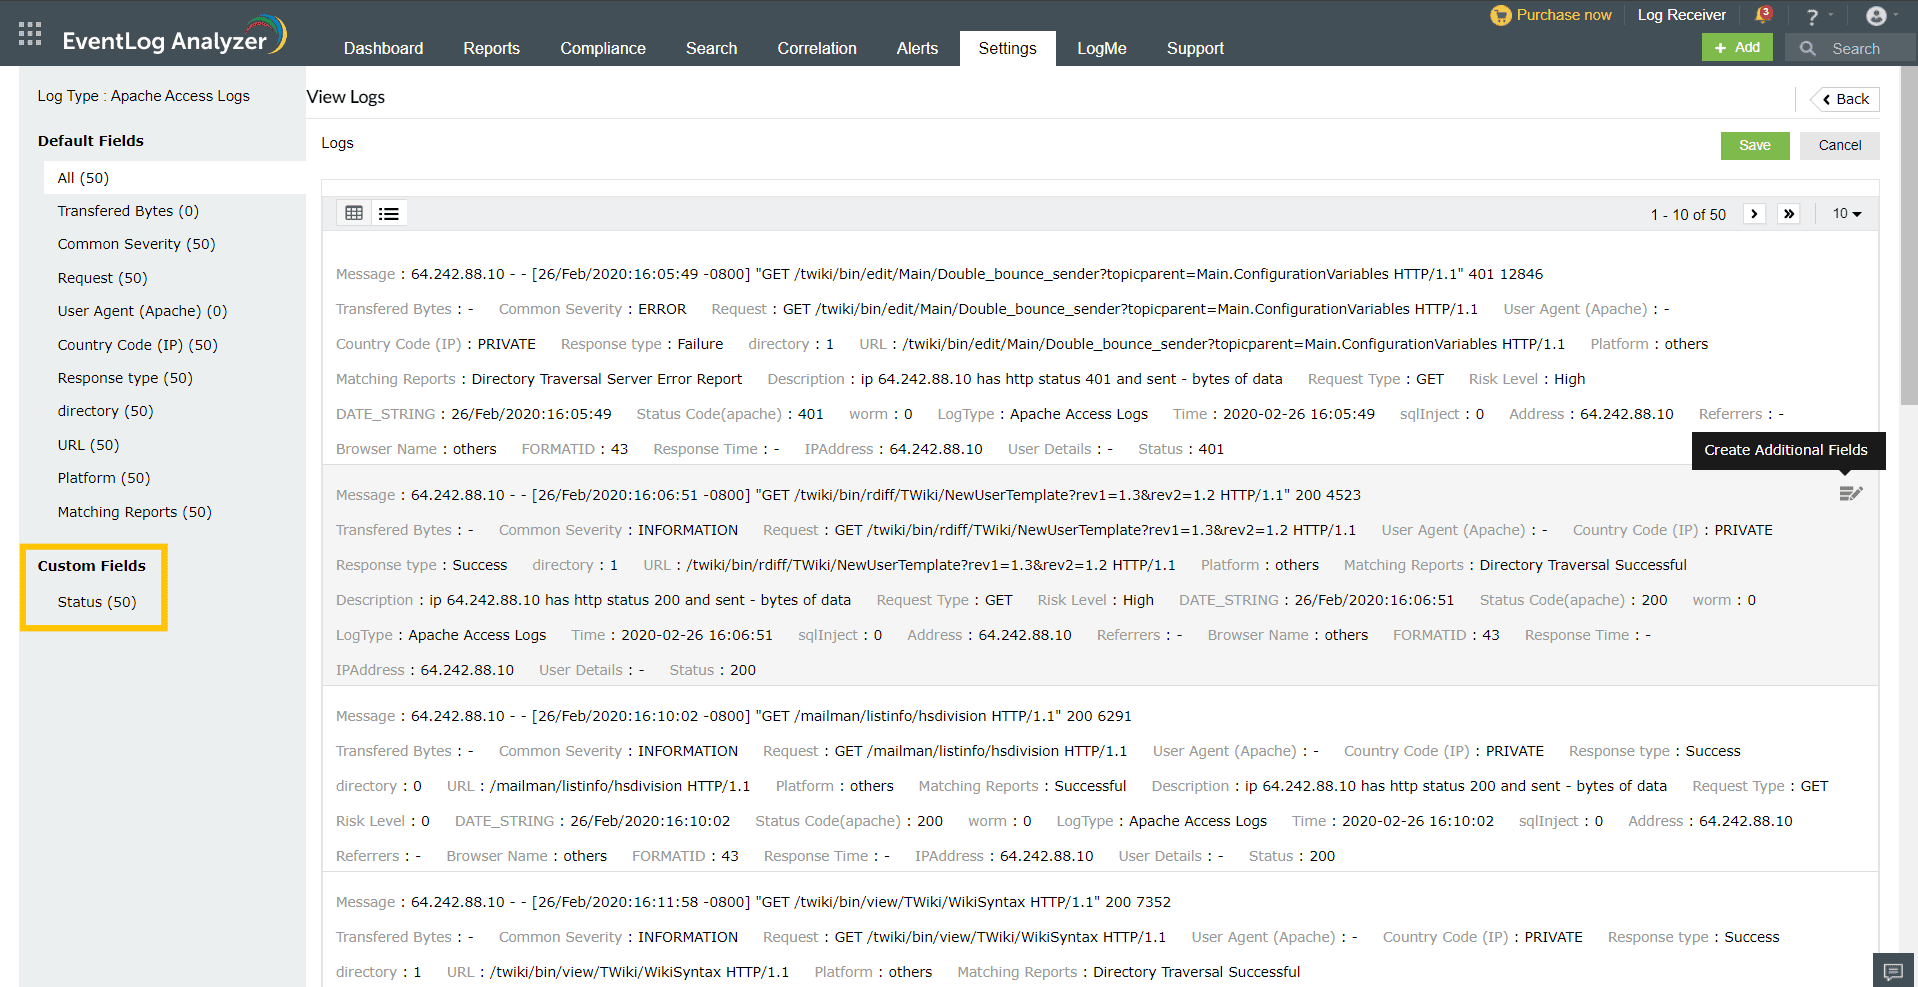Open the apps grid launcher icon
1918x987 pixels.
click(30, 34)
